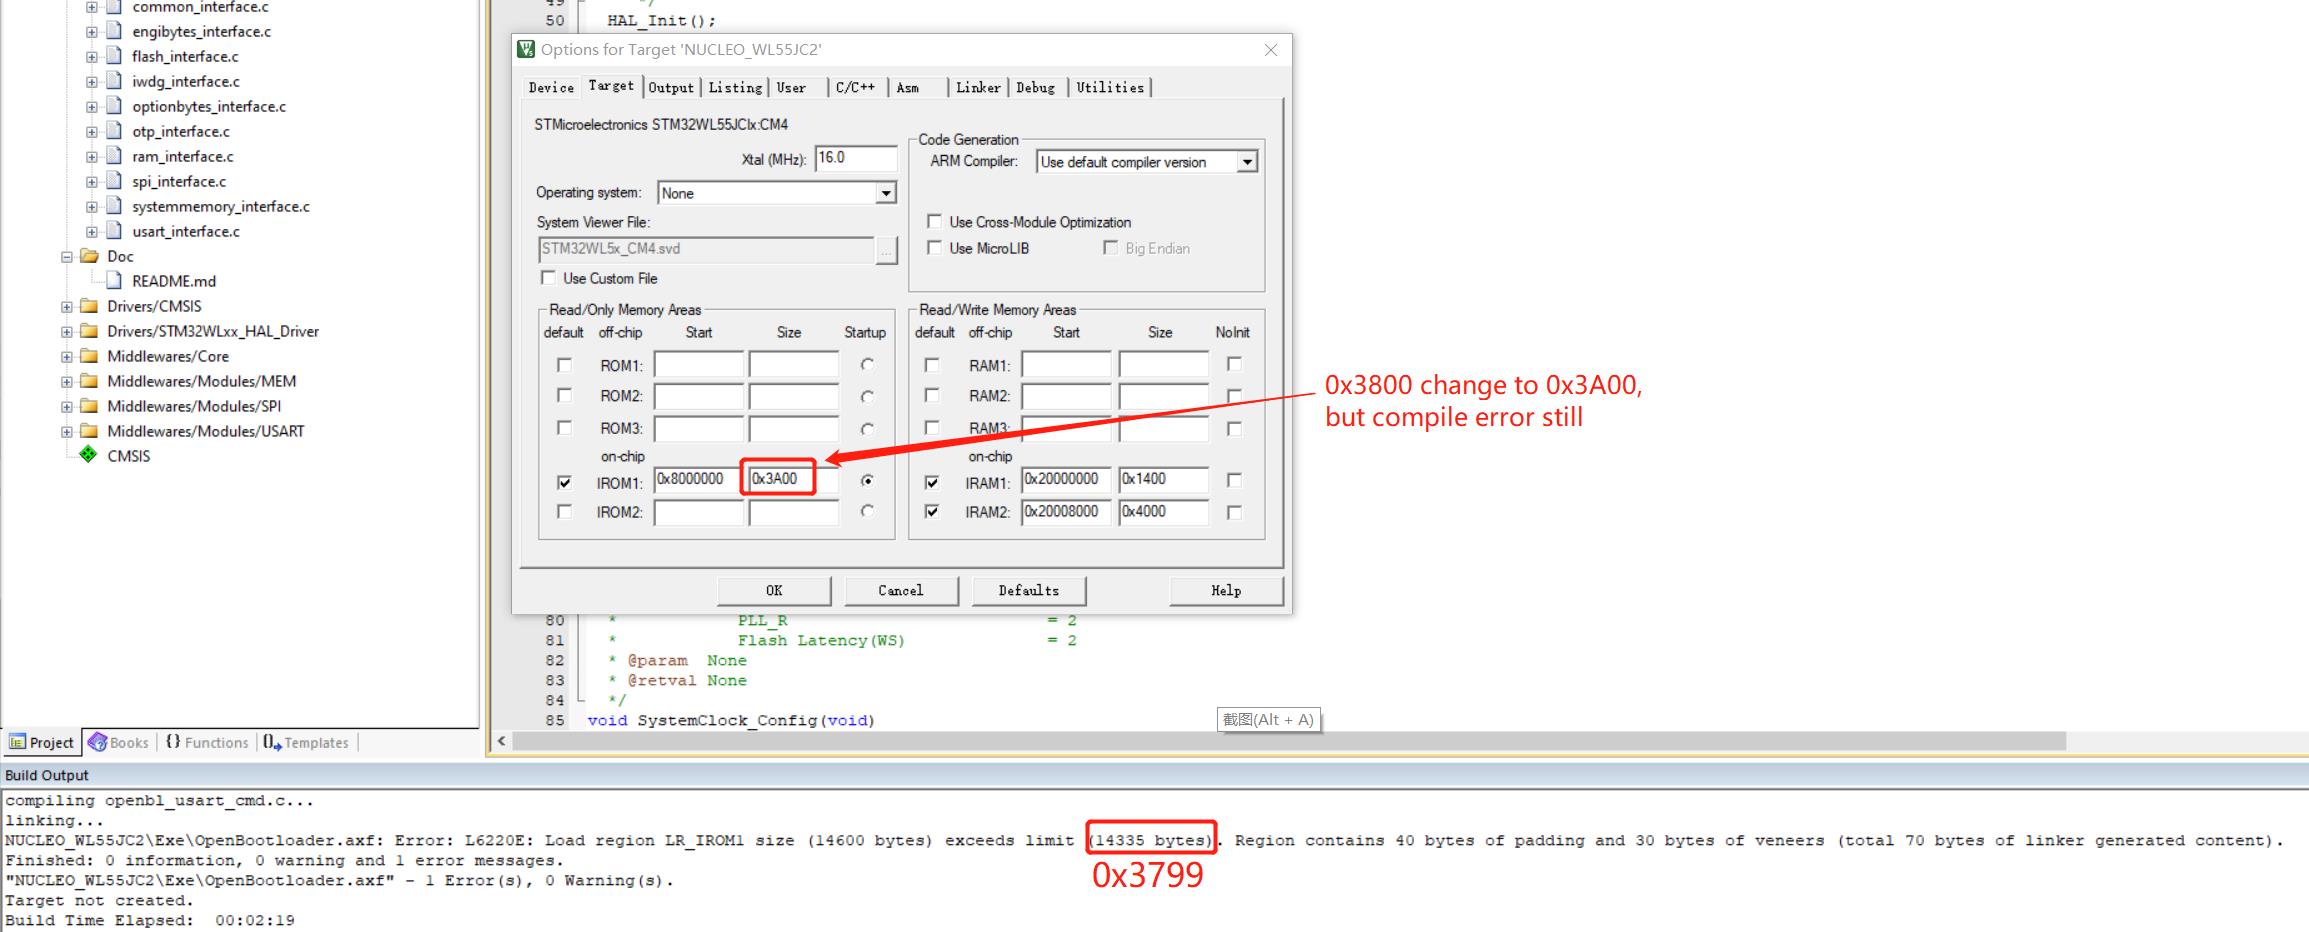Select ROM1 startup radio button

tap(867, 365)
